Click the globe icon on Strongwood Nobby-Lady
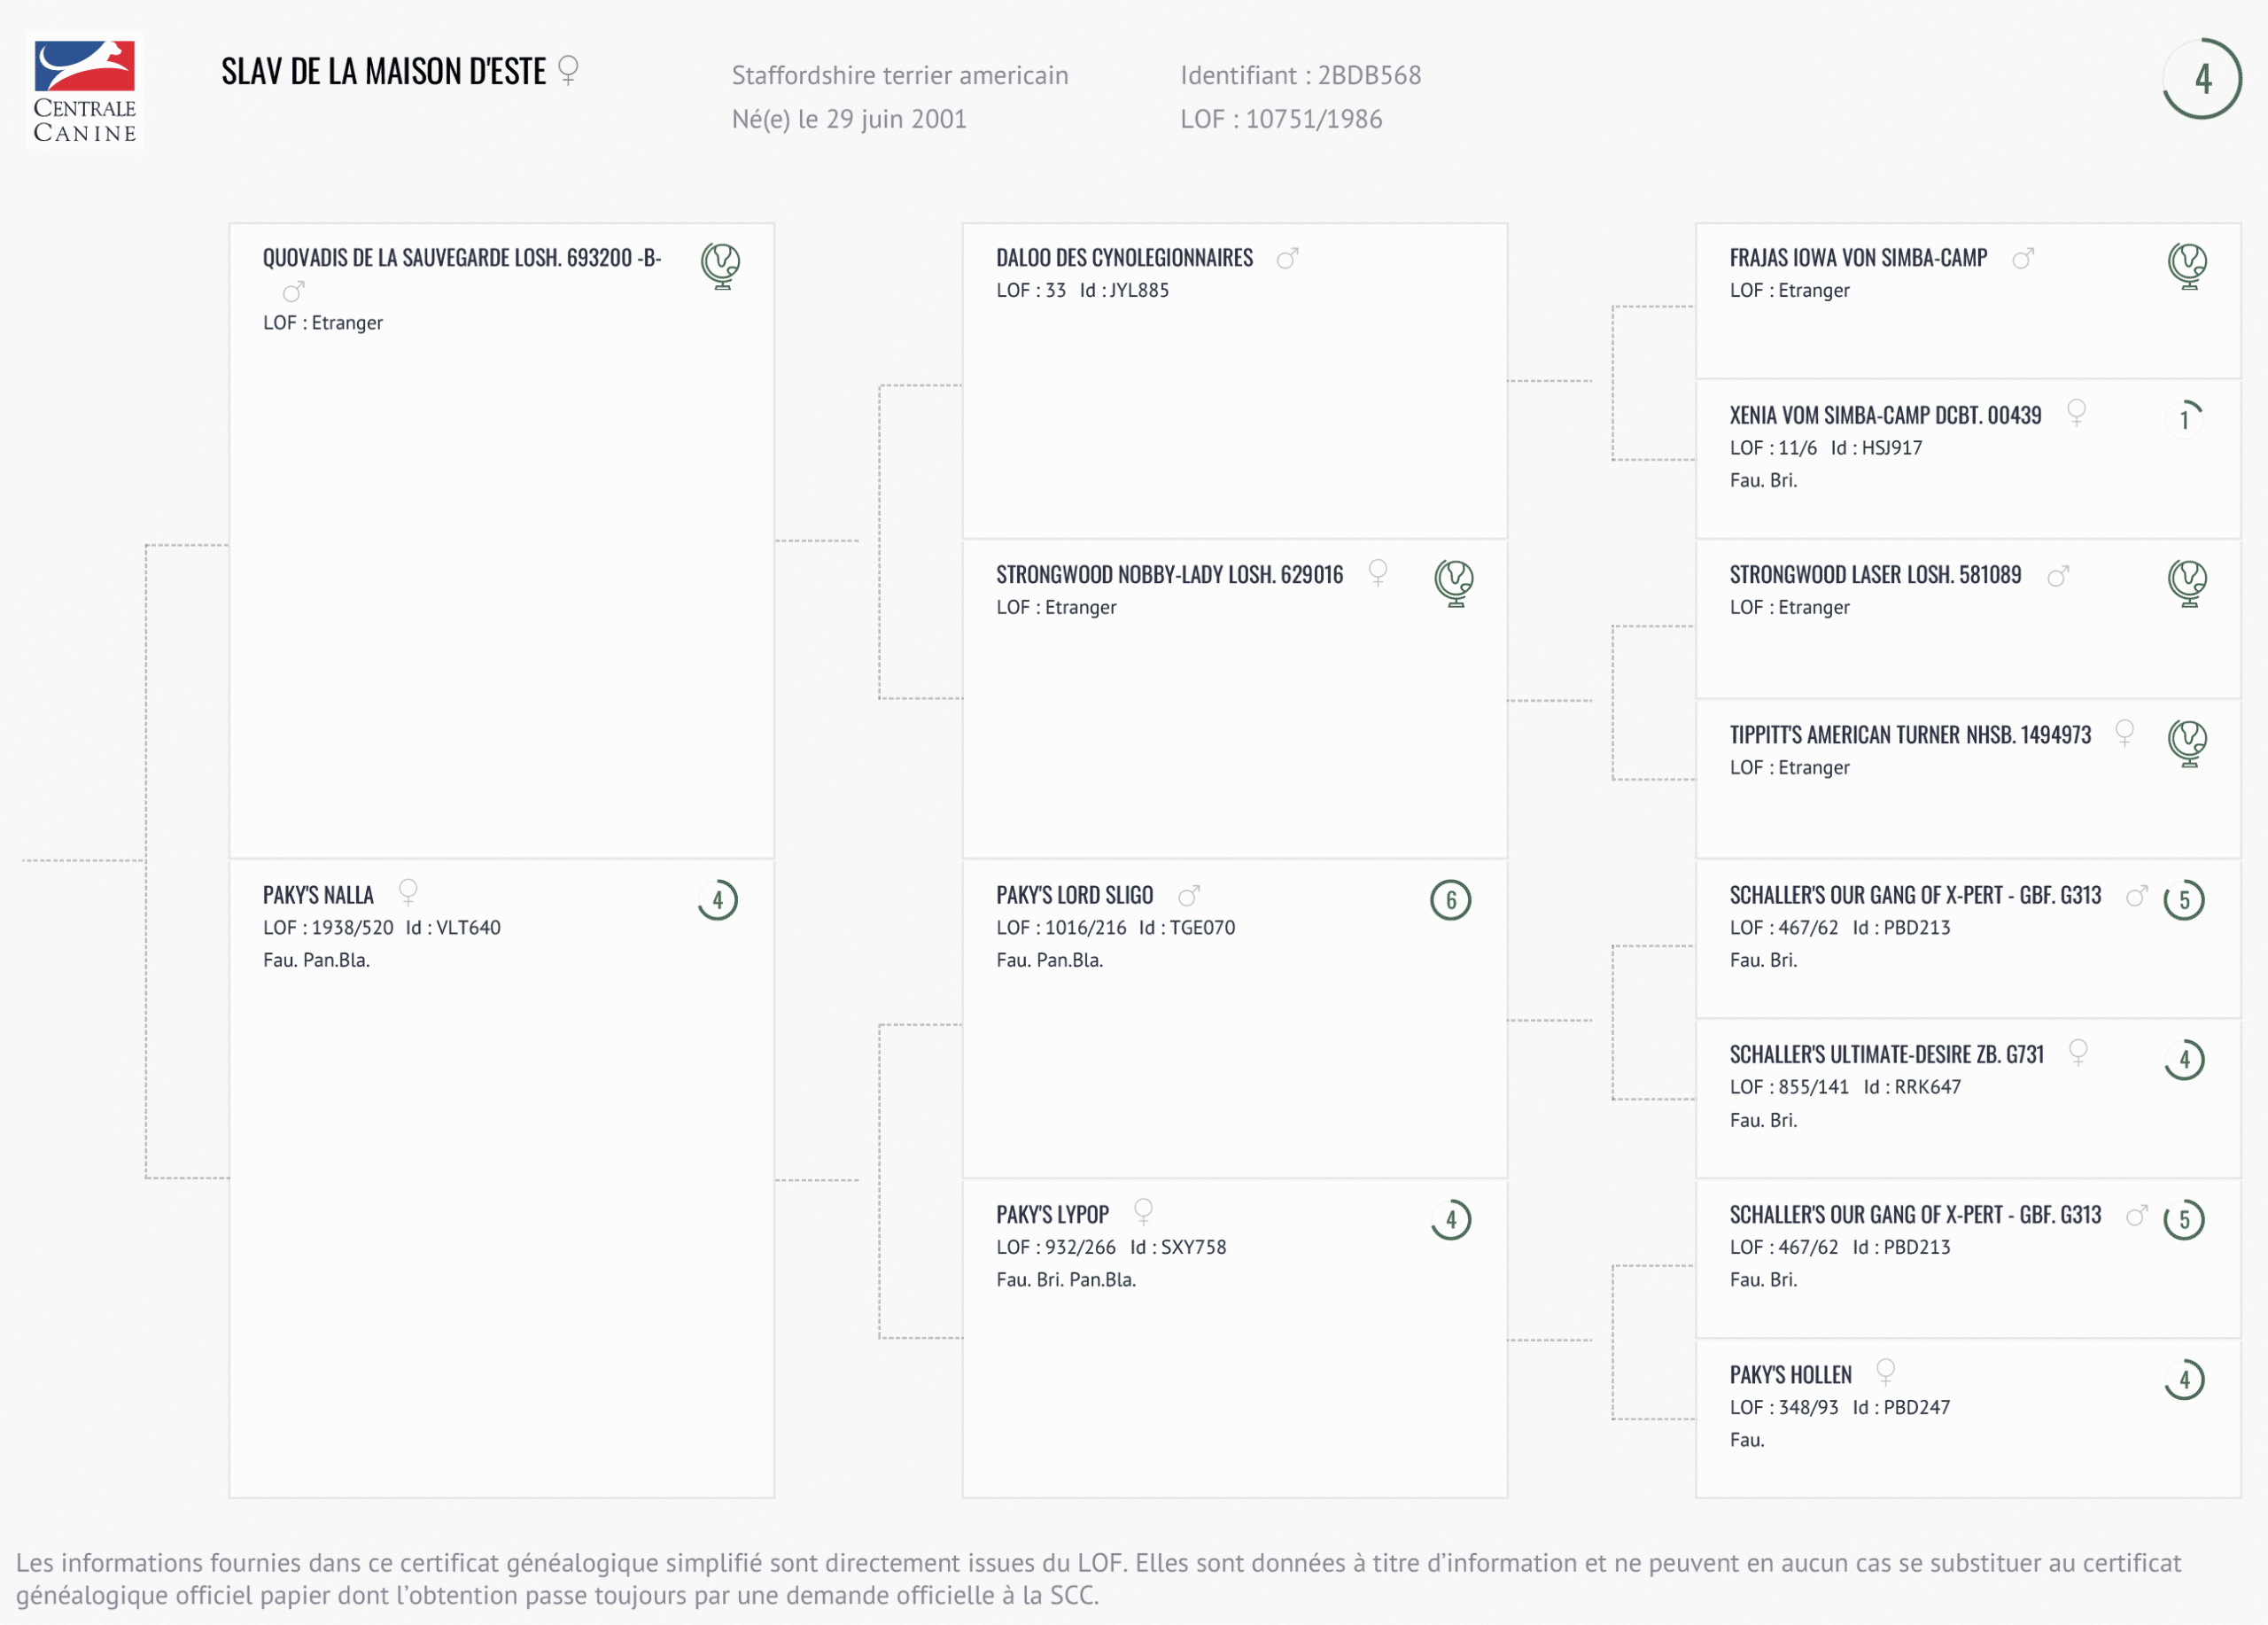This screenshot has height=1625, width=2268. pos(1454,582)
